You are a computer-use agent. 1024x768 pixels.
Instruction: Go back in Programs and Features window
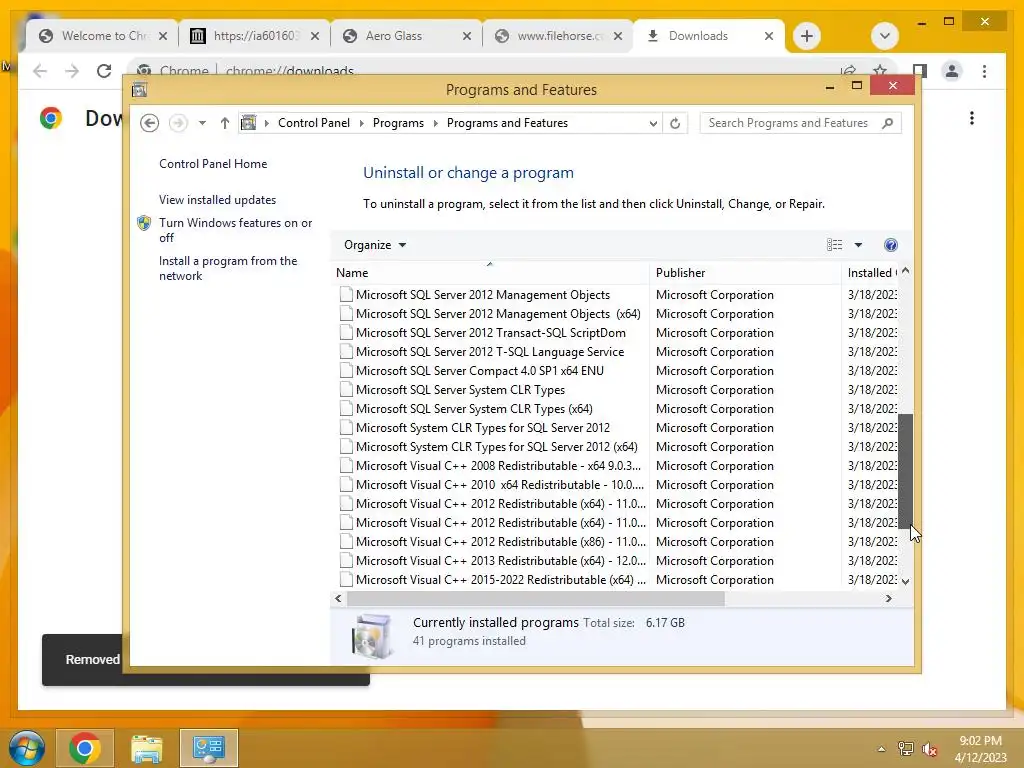tap(150, 123)
